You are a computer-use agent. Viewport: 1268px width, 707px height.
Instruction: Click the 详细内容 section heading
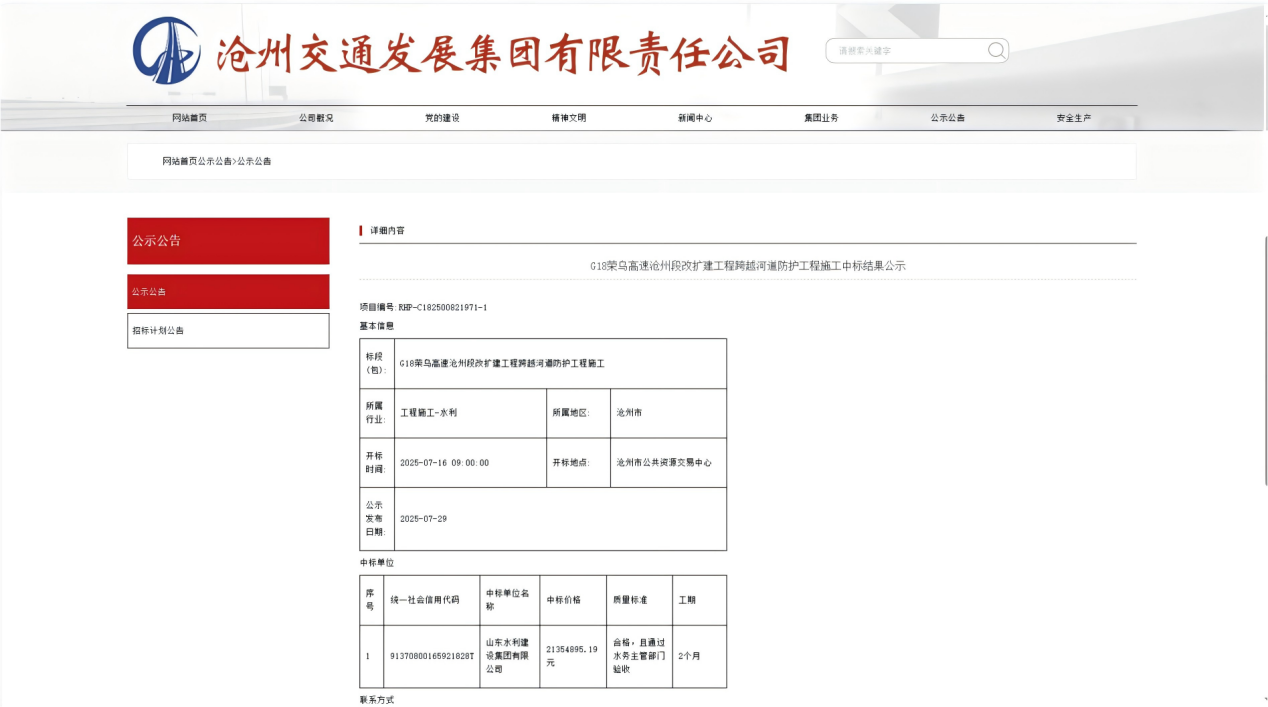point(388,229)
